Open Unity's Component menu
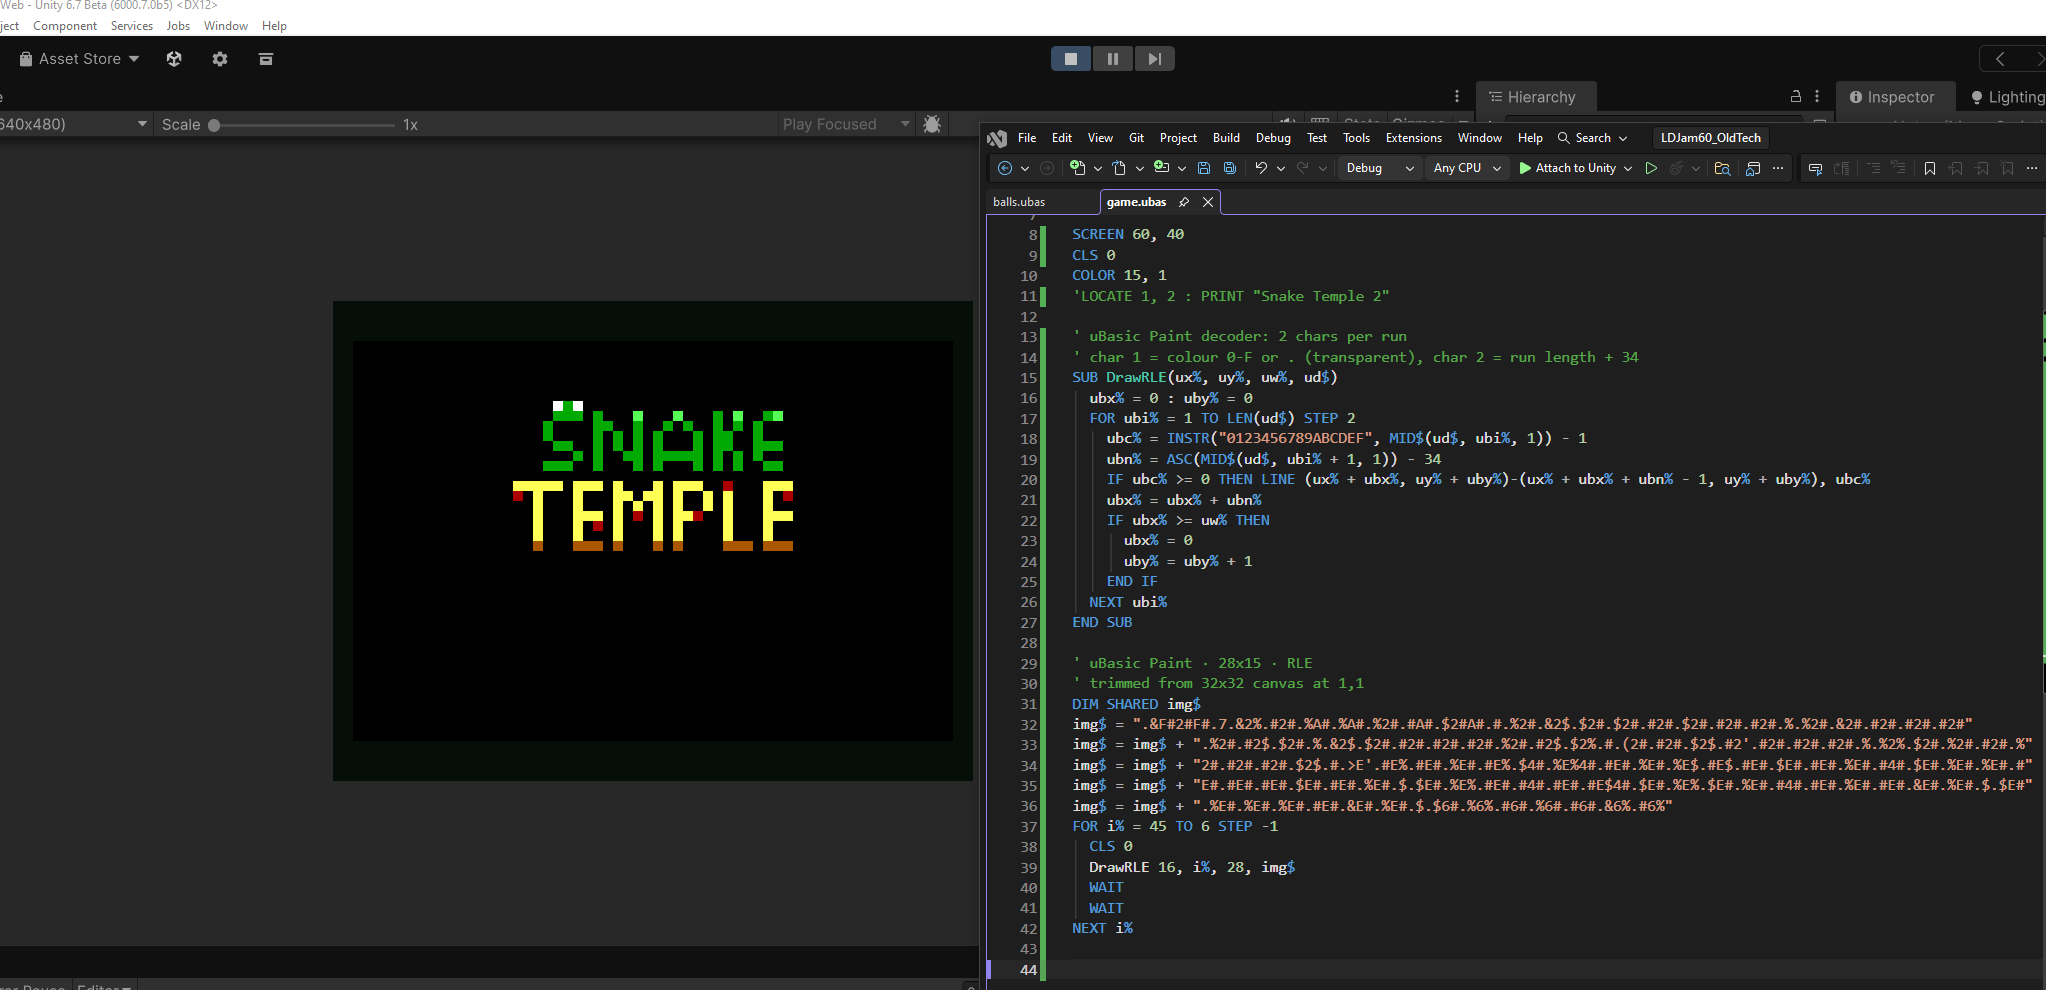2046x990 pixels. pos(65,26)
